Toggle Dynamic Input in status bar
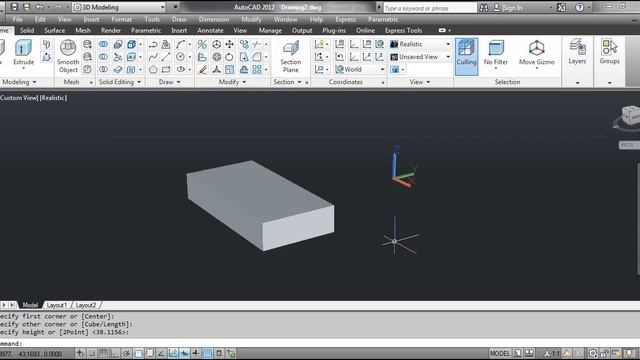Viewport: 640px width, 360px height. (184, 353)
